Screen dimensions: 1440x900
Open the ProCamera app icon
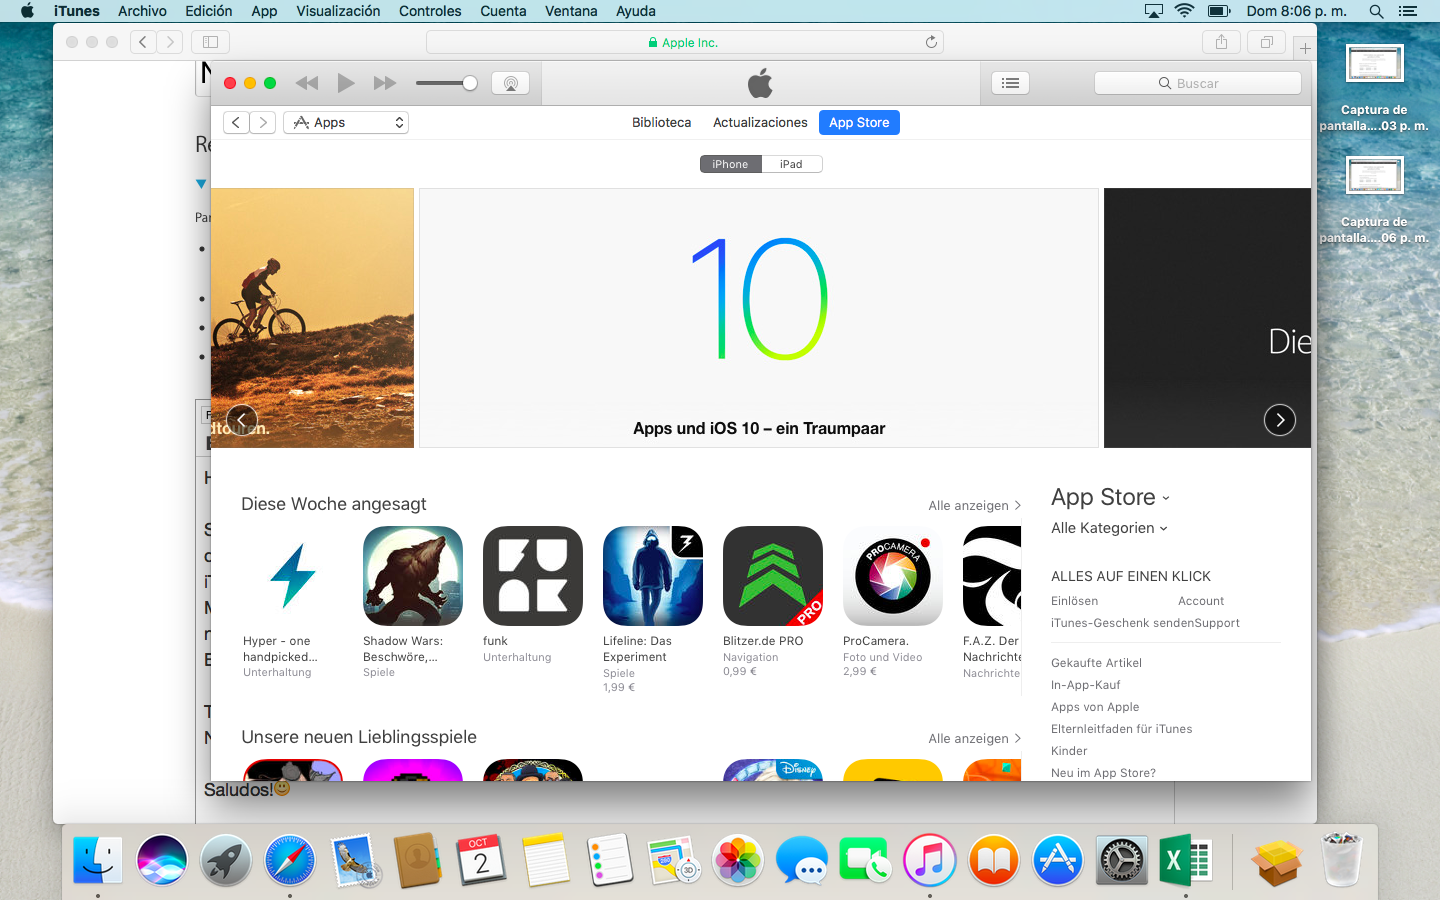893,576
